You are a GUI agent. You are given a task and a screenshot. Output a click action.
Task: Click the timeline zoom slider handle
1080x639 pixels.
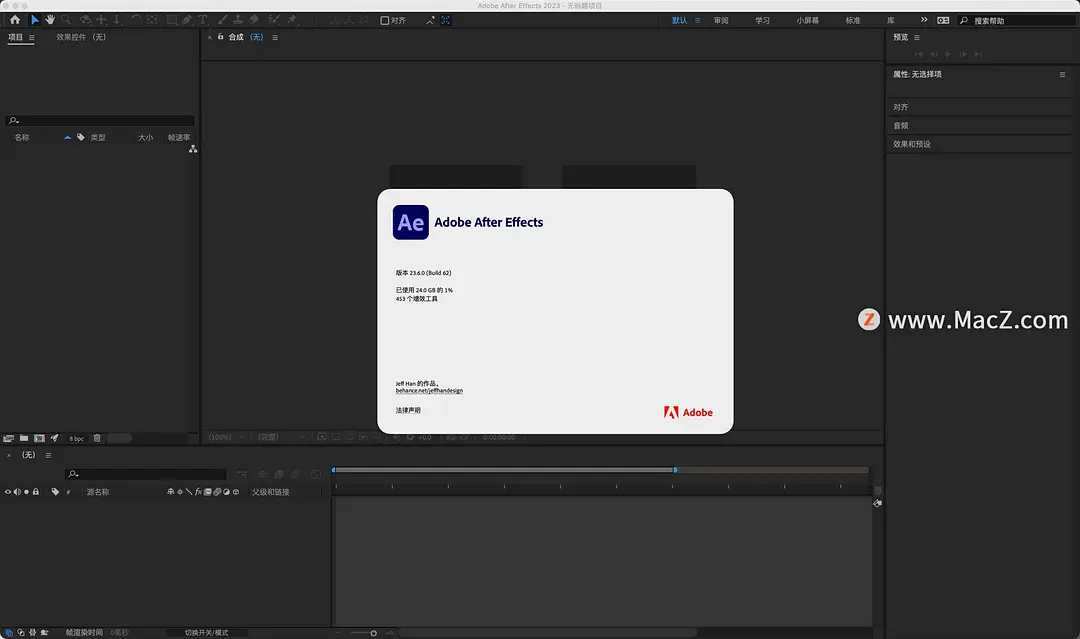[x=373, y=633]
